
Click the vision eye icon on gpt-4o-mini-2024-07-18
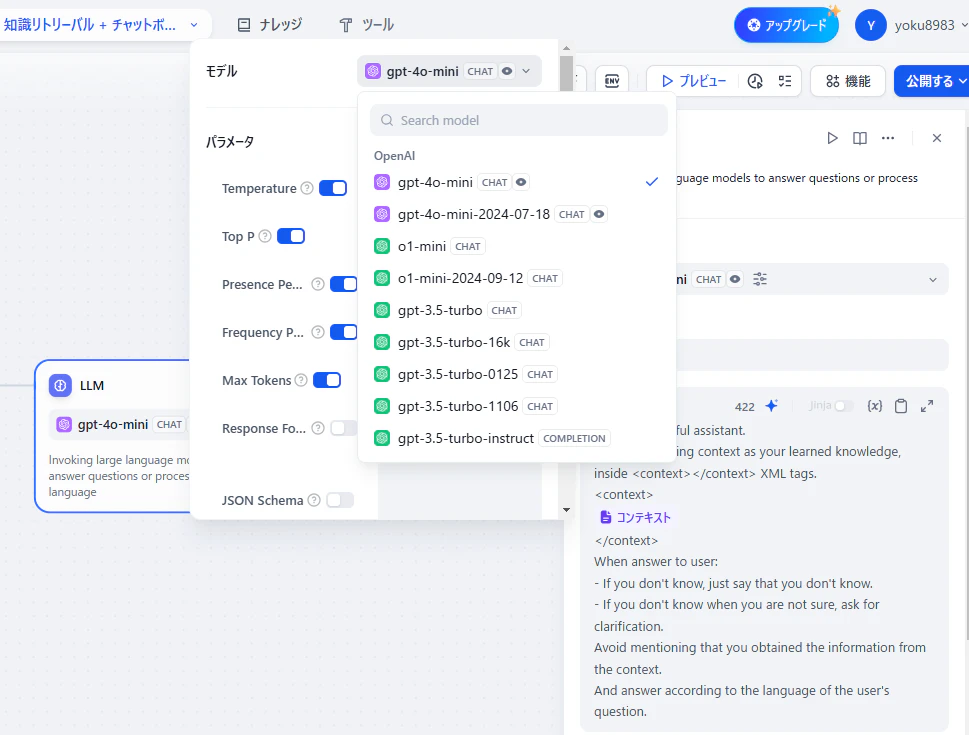coord(599,215)
